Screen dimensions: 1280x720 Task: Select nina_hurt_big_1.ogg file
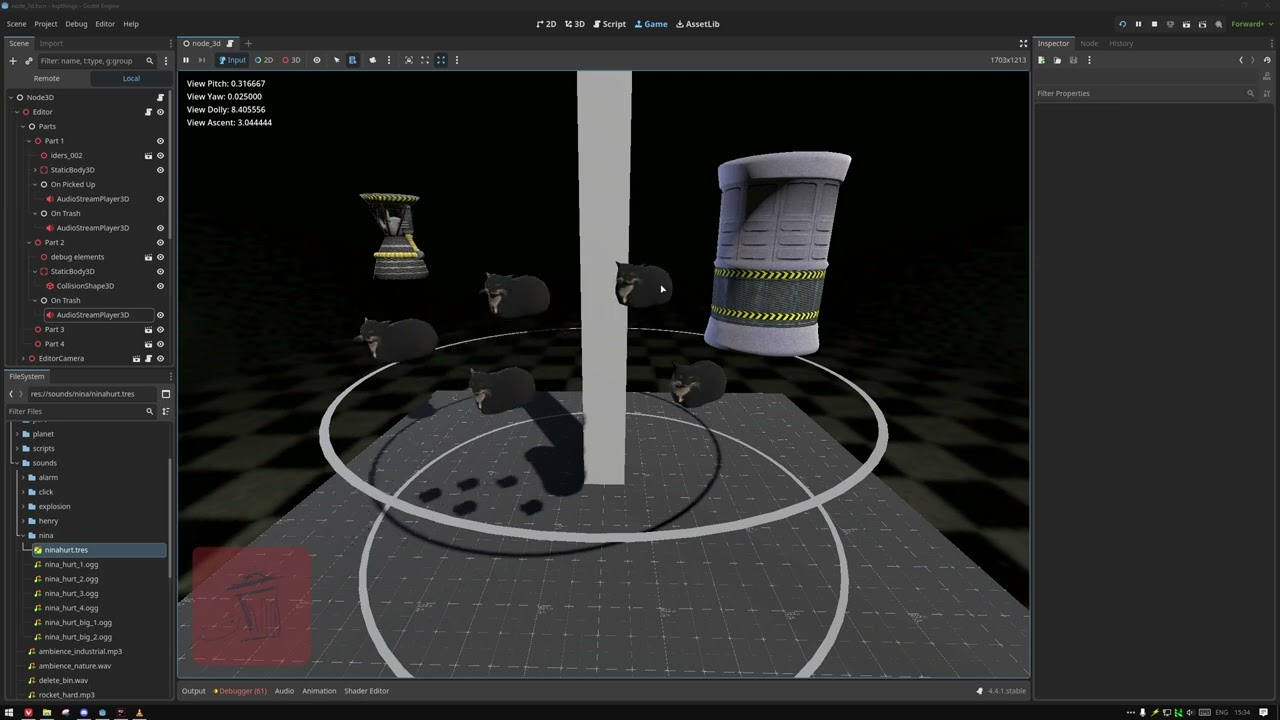point(78,622)
